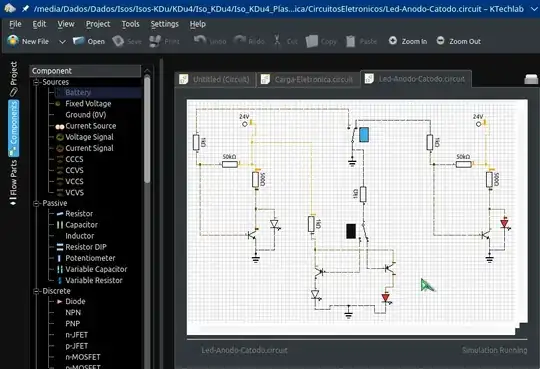Viewport: 540px width, 369px height.
Task: Open the Tools menu
Action: point(131,24)
